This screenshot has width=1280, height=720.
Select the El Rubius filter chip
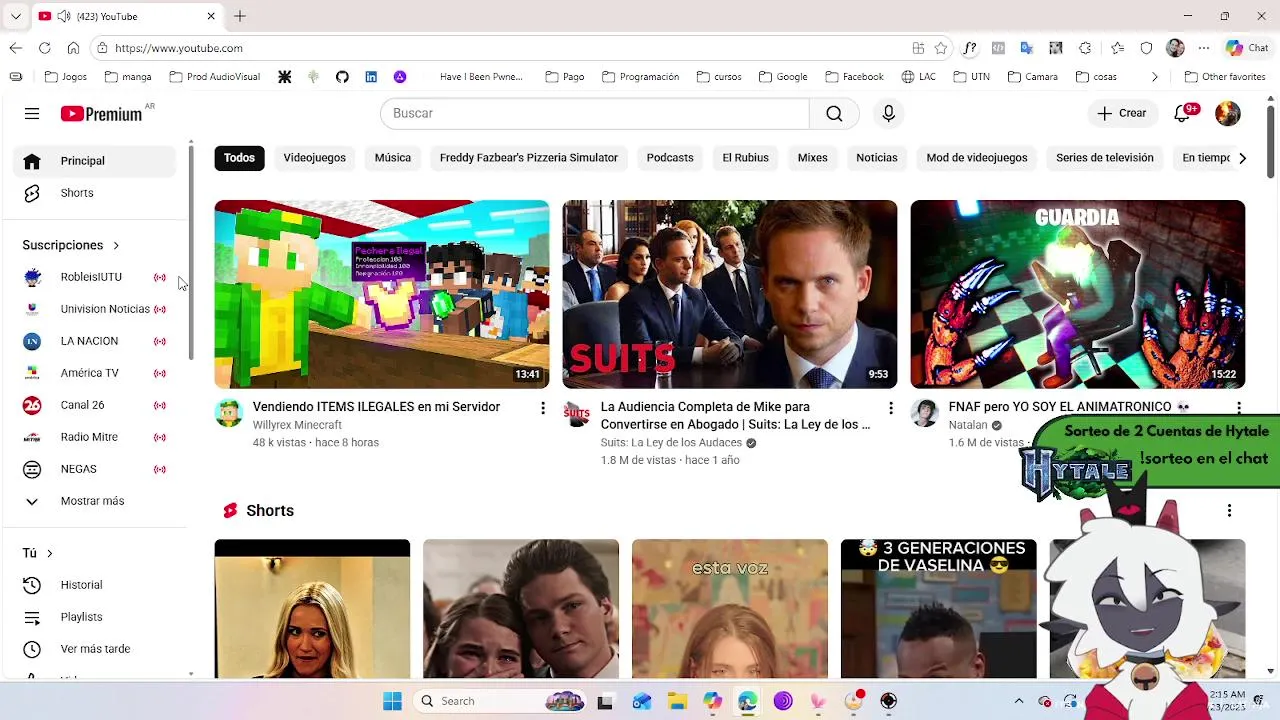pyautogui.click(x=745, y=158)
